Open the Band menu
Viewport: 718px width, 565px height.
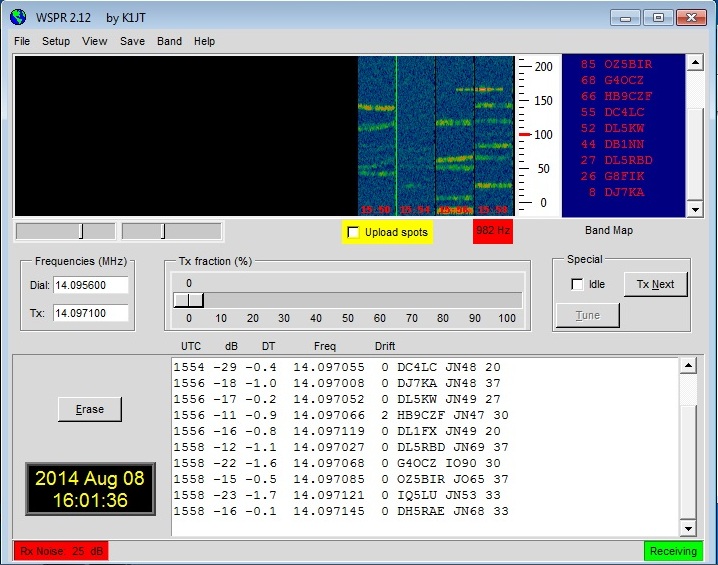pyautogui.click(x=169, y=41)
